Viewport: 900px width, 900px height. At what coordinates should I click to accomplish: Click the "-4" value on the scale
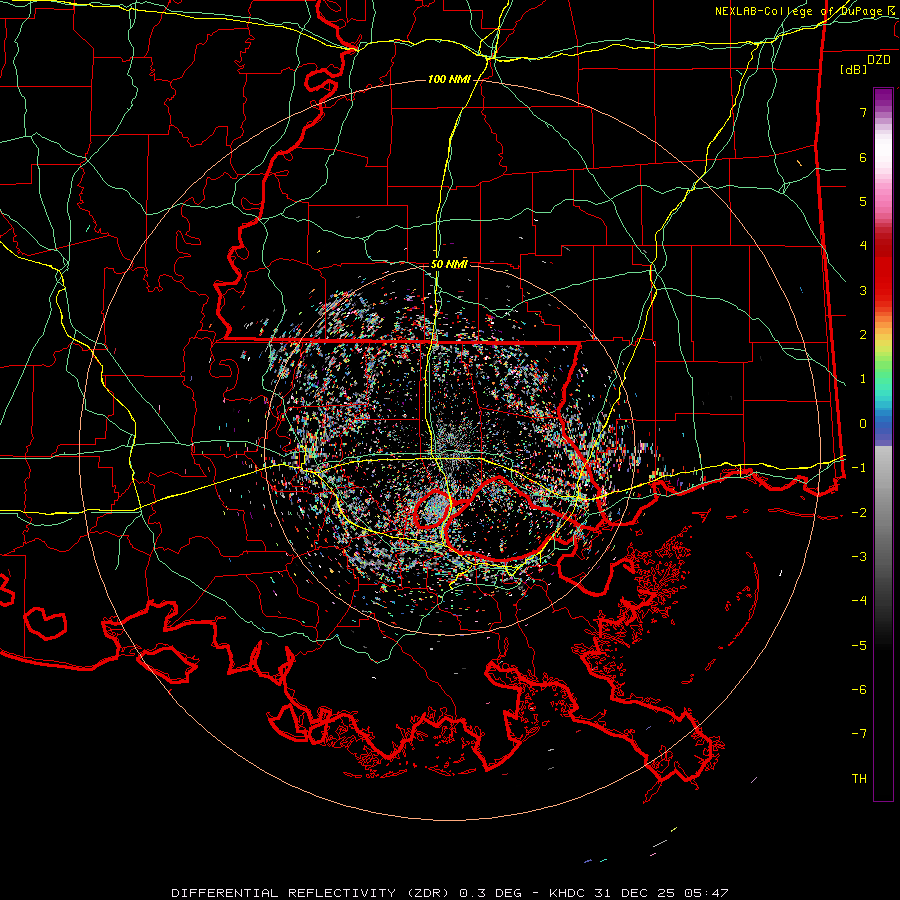[x=859, y=600]
